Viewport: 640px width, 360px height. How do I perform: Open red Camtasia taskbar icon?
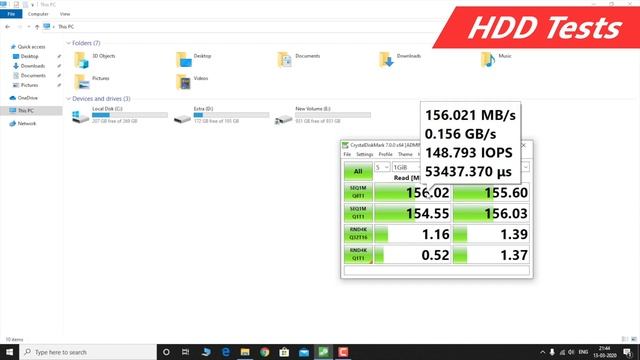343,352
